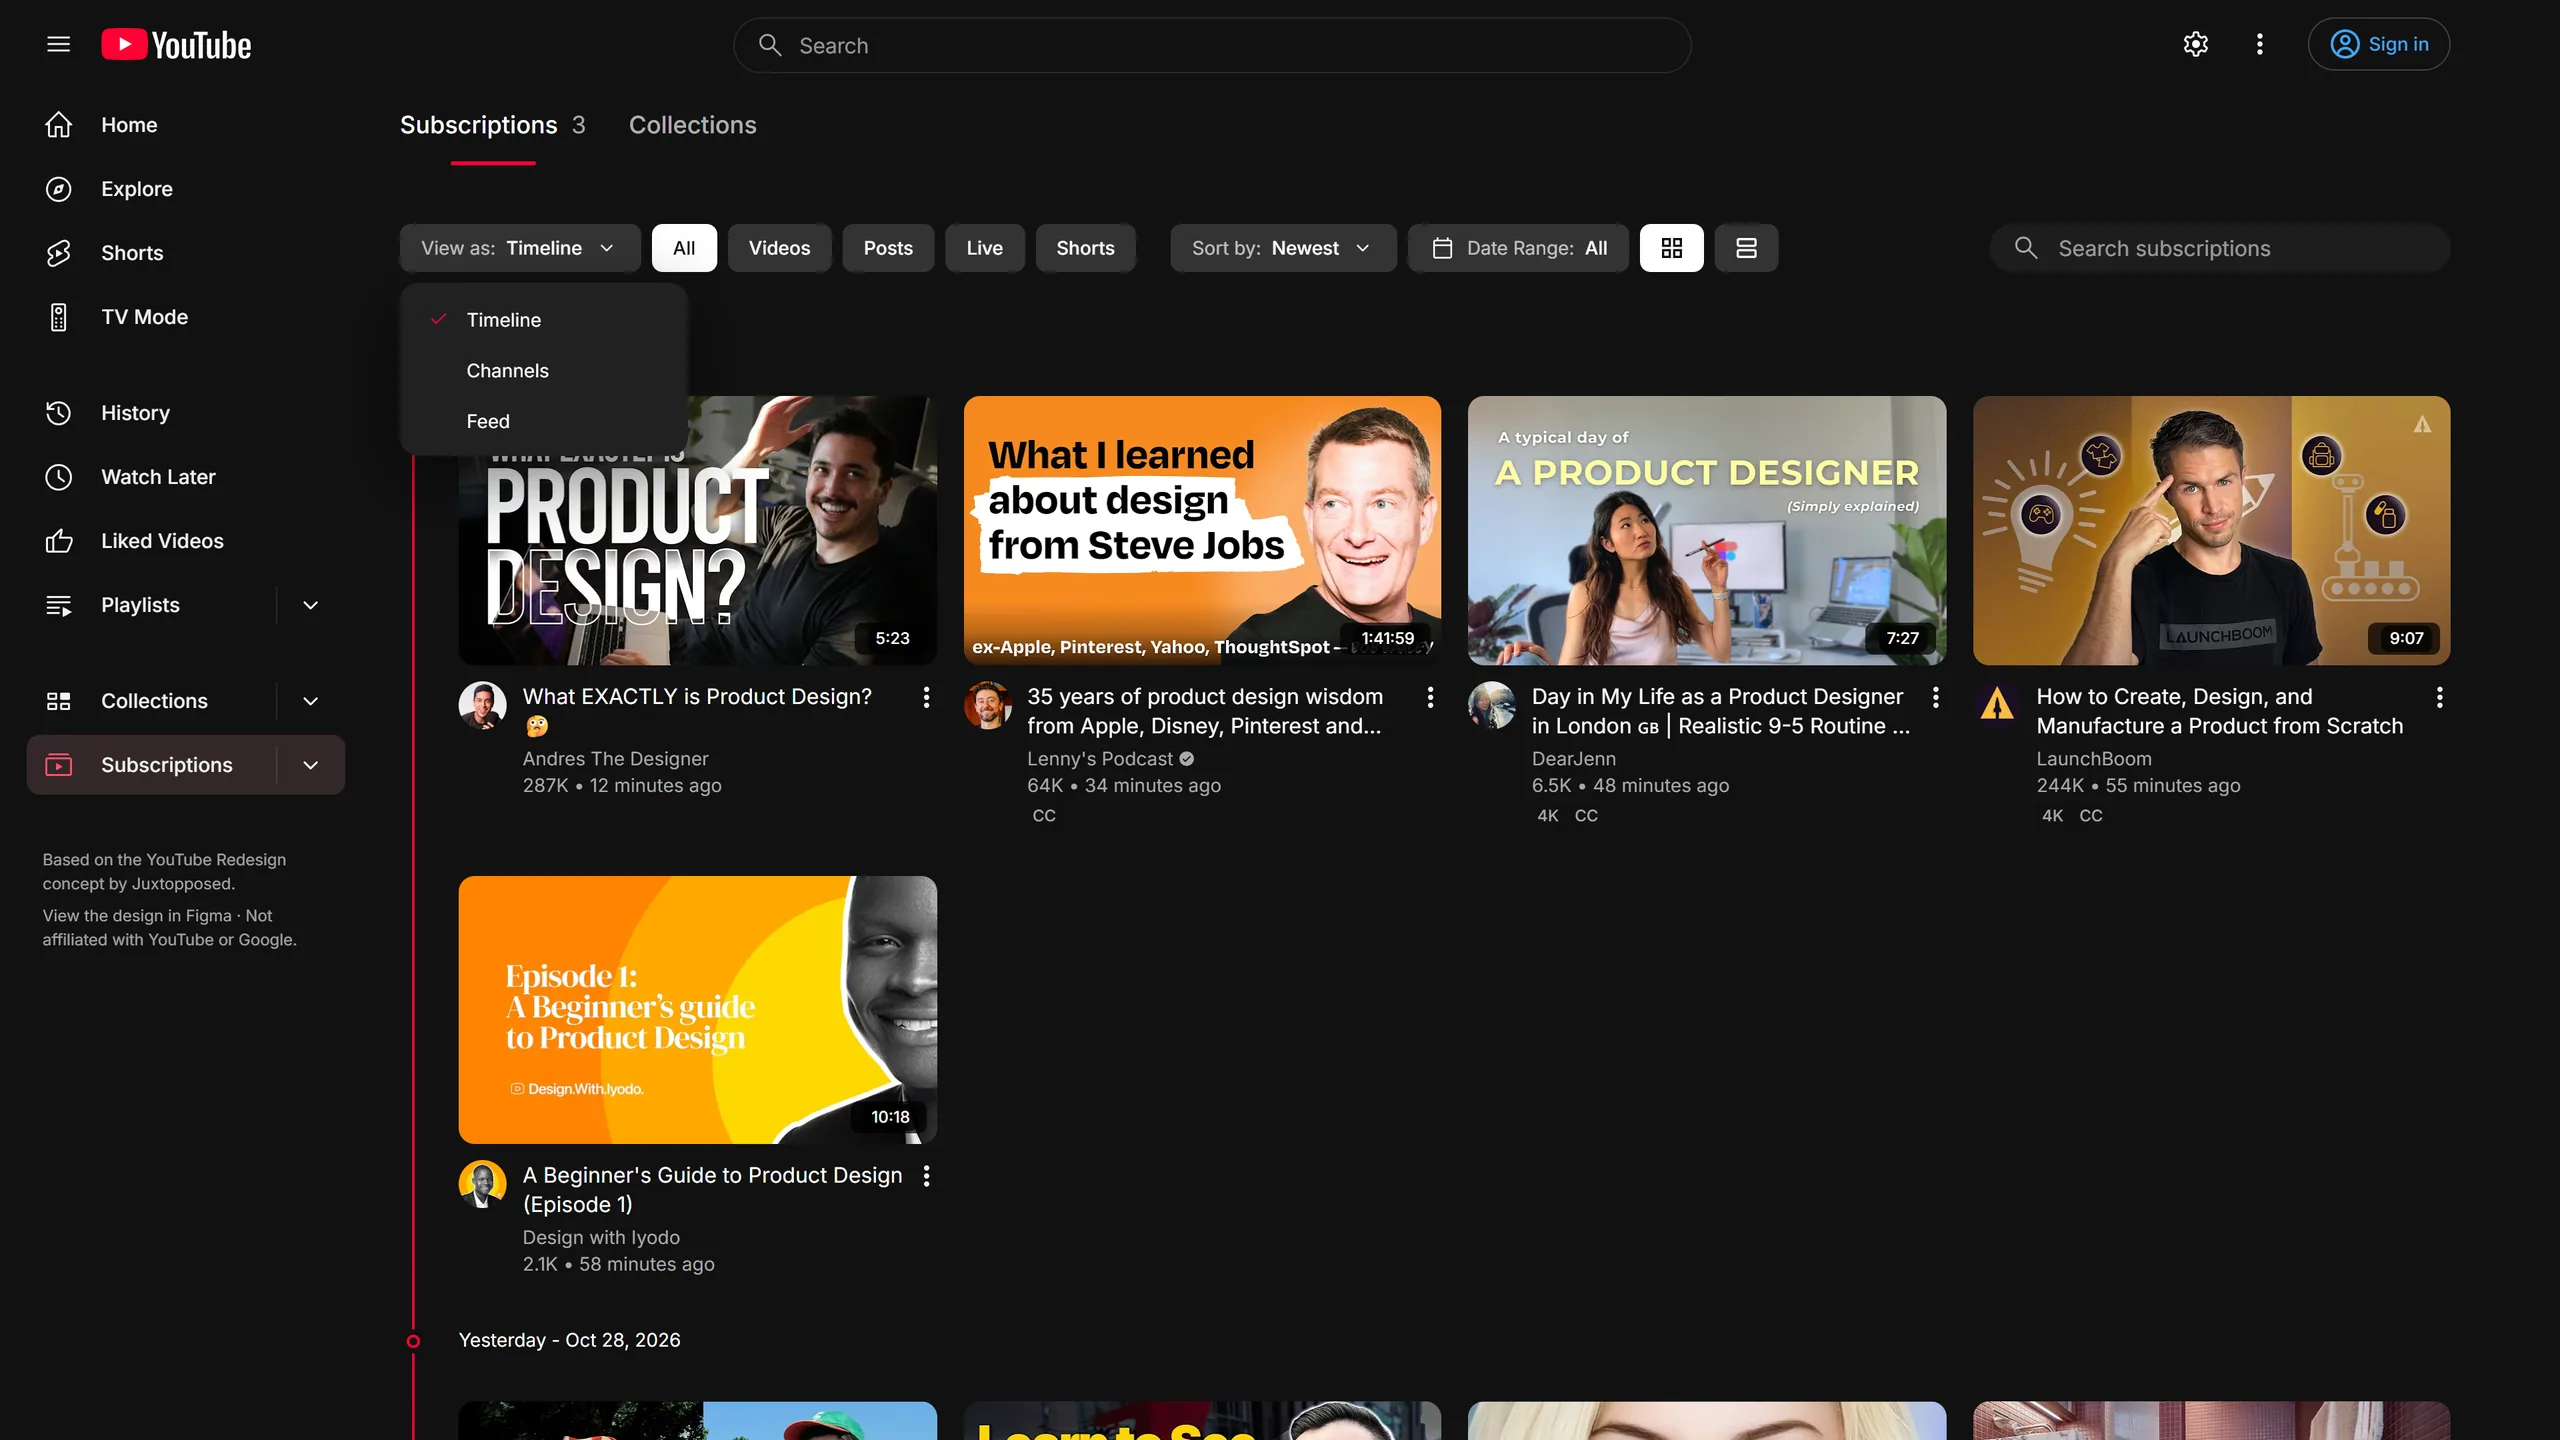2560x1440 pixels.
Task: Switch to the Collections tab
Action: 692,125
